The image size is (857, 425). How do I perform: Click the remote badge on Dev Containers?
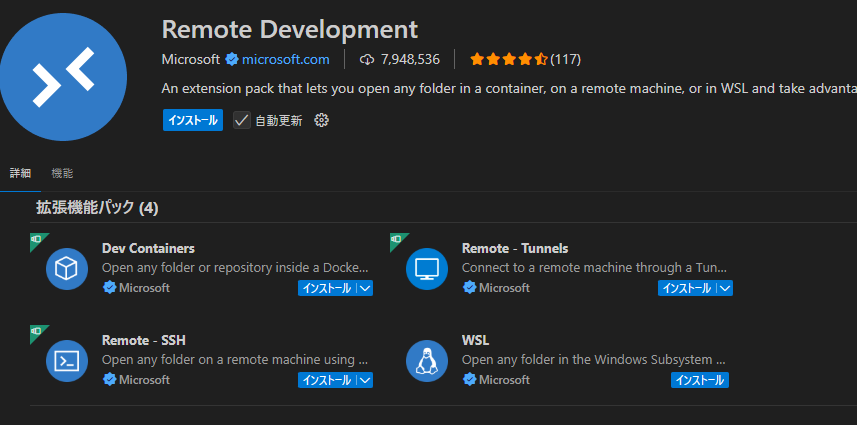pos(37,240)
